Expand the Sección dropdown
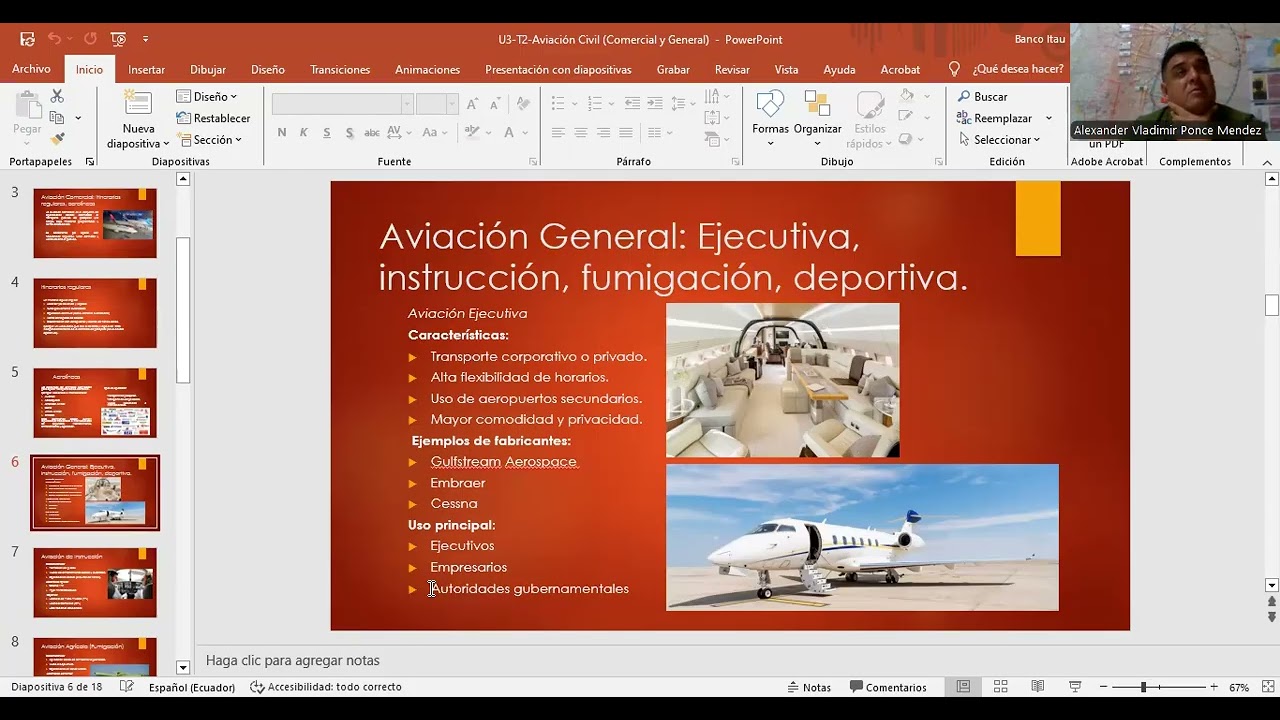Screen dimensions: 1280x720 [210, 140]
